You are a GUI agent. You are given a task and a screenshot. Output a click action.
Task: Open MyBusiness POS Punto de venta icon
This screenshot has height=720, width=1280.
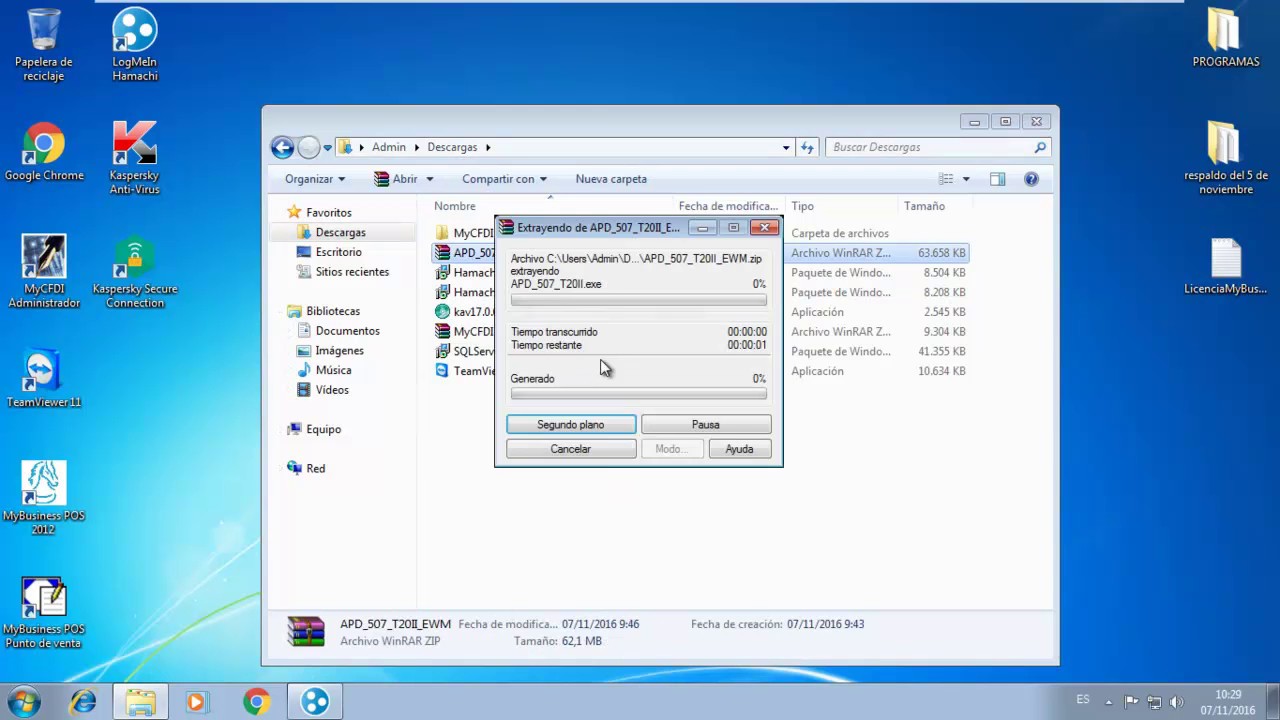pyautogui.click(x=44, y=613)
